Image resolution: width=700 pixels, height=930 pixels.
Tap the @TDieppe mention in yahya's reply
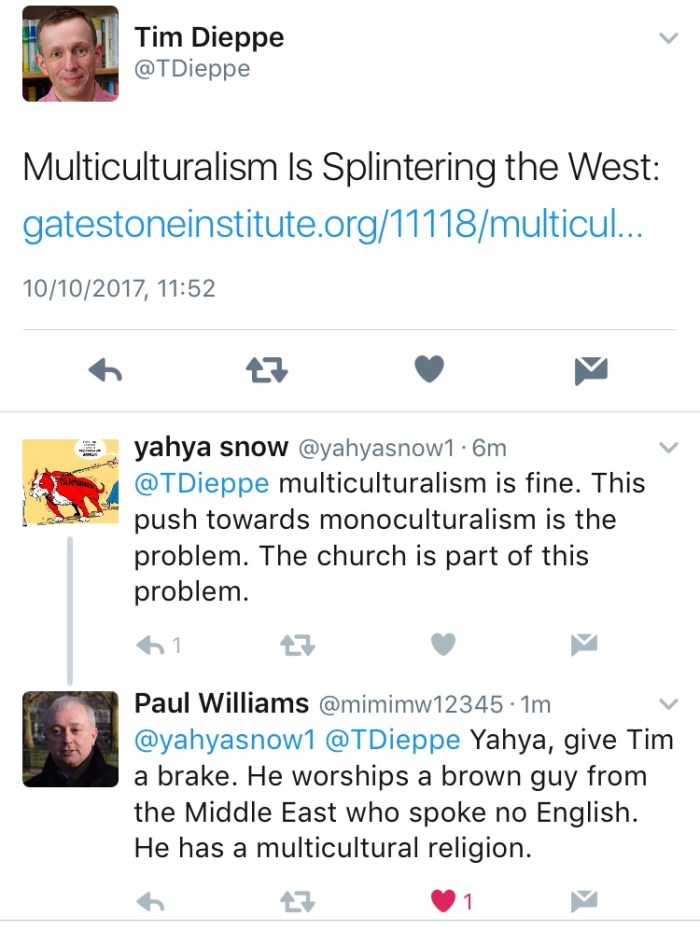pos(201,484)
